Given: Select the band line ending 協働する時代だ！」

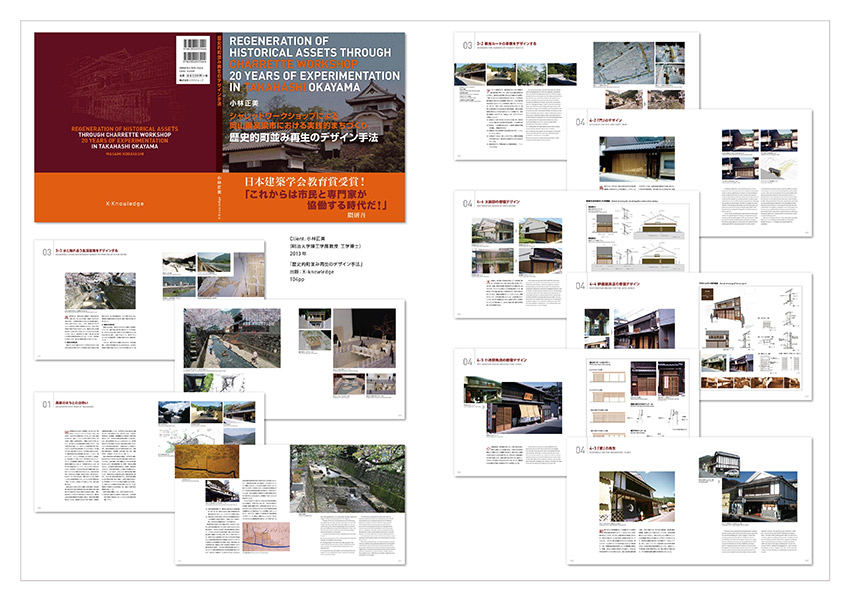Looking at the screenshot, I should [x=347, y=205].
